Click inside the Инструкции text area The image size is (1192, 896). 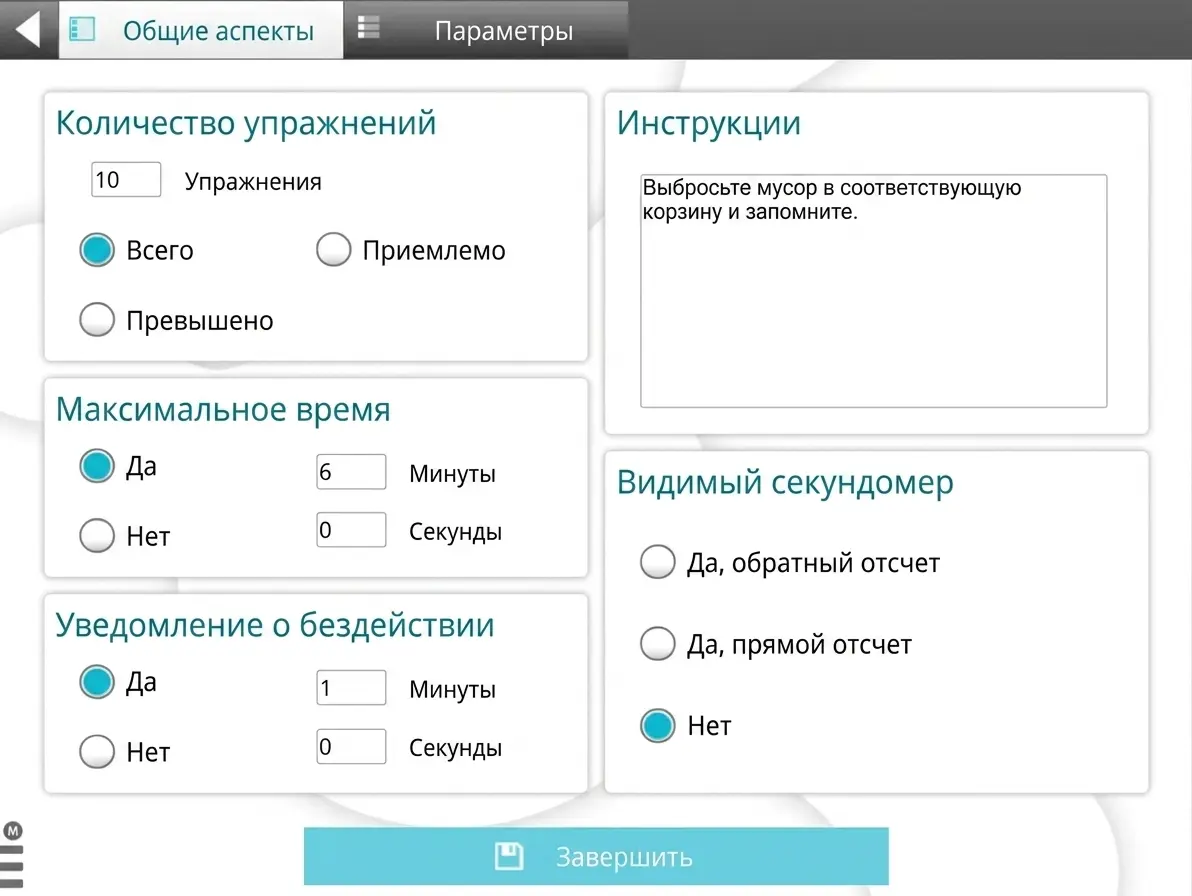(873, 291)
